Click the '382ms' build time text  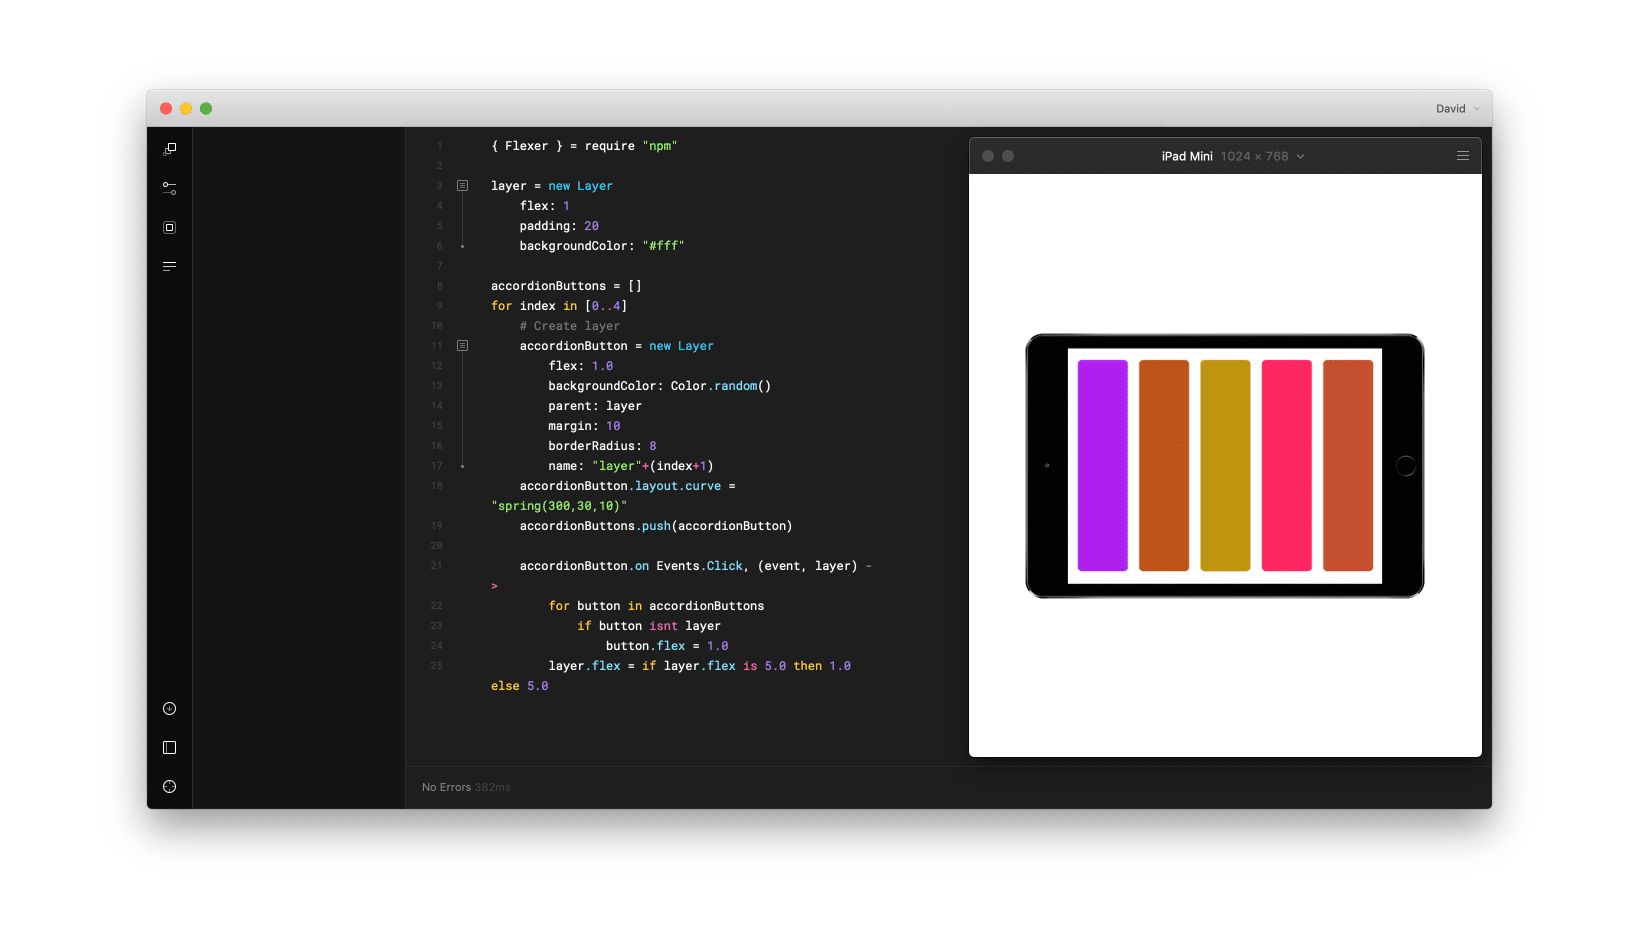[x=493, y=788]
